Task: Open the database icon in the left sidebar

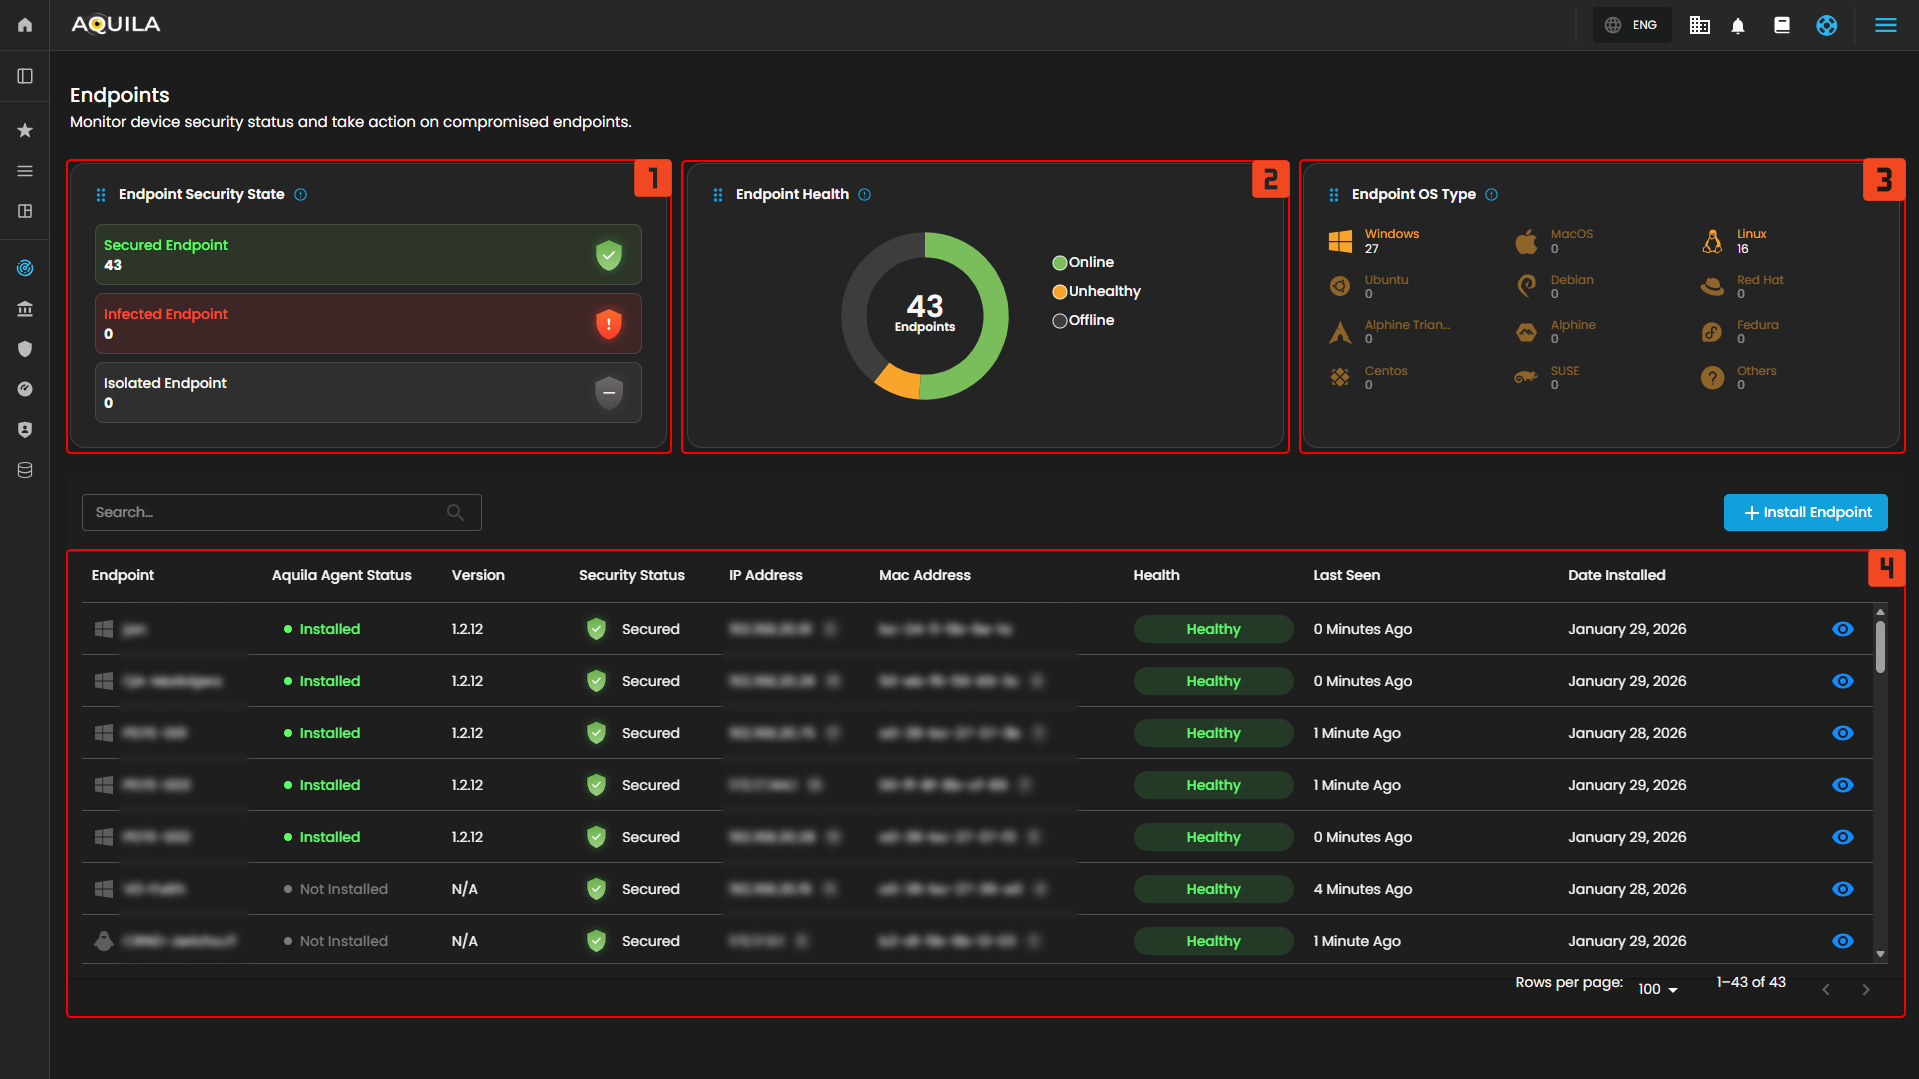Action: [25, 470]
